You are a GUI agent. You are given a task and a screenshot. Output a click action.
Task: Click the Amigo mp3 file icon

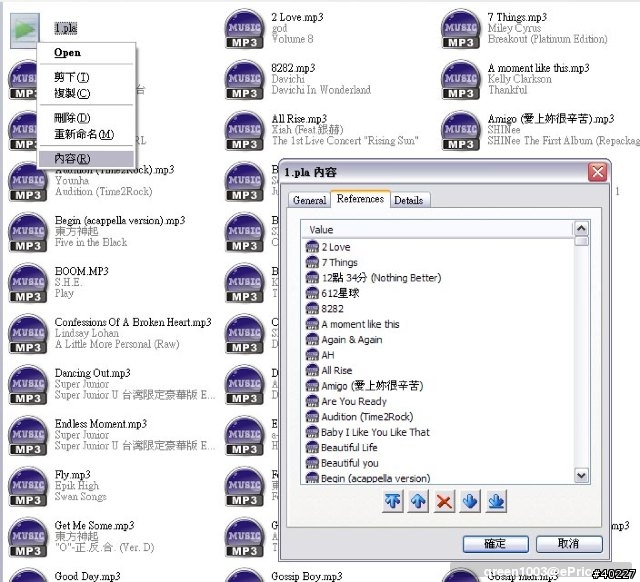pos(461,131)
